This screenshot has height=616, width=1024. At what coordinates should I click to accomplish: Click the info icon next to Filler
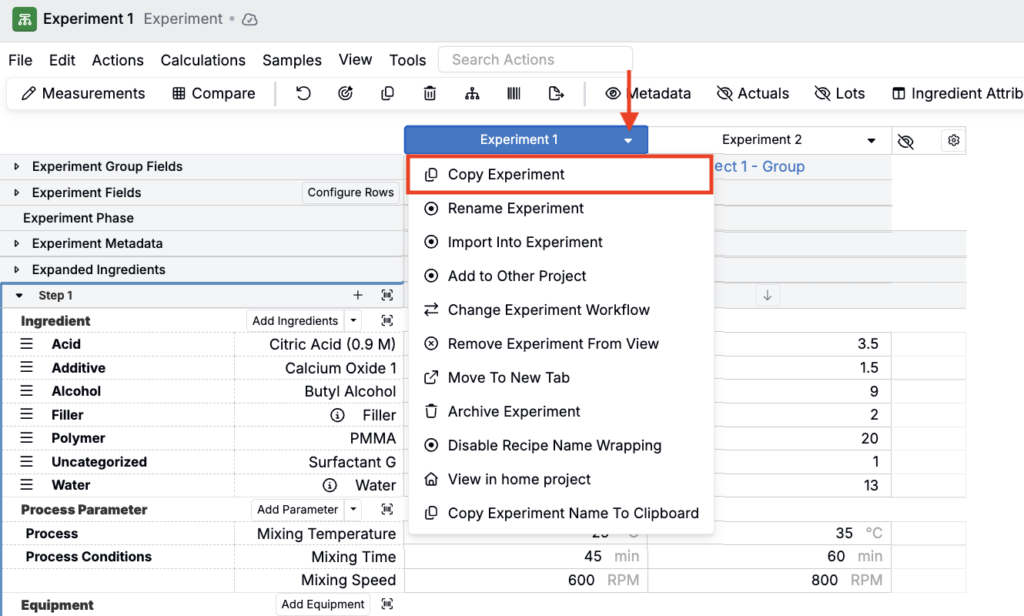tap(338, 415)
